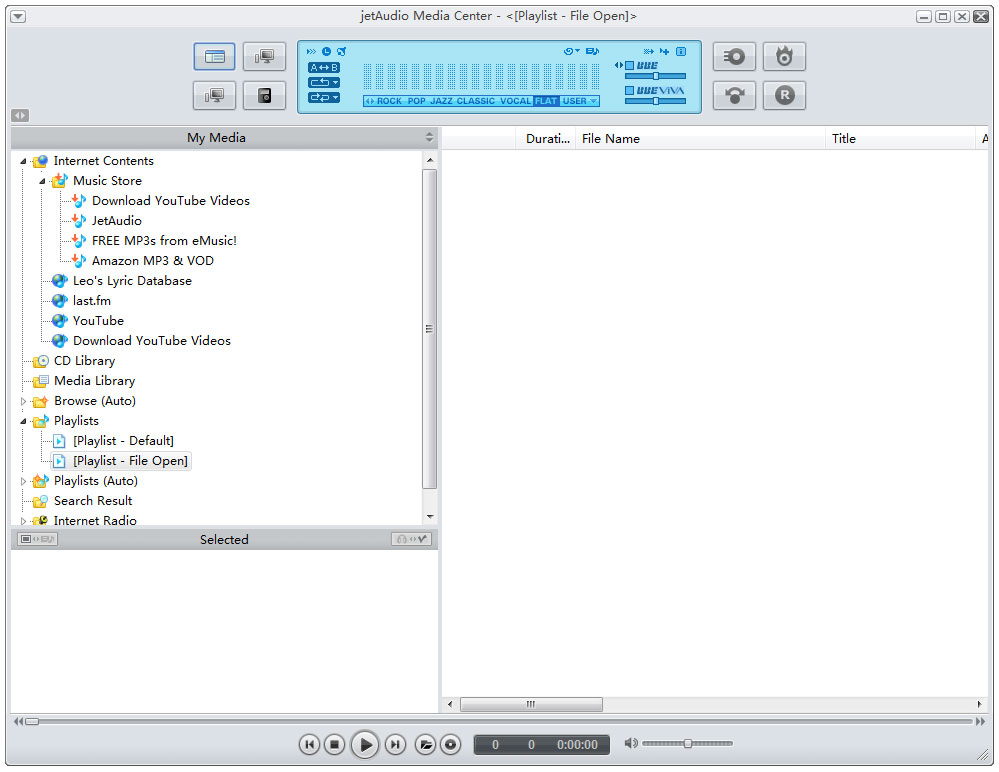Image resolution: width=999 pixels, height=772 pixels.
Task: Click the File Name column header
Action: 610,138
